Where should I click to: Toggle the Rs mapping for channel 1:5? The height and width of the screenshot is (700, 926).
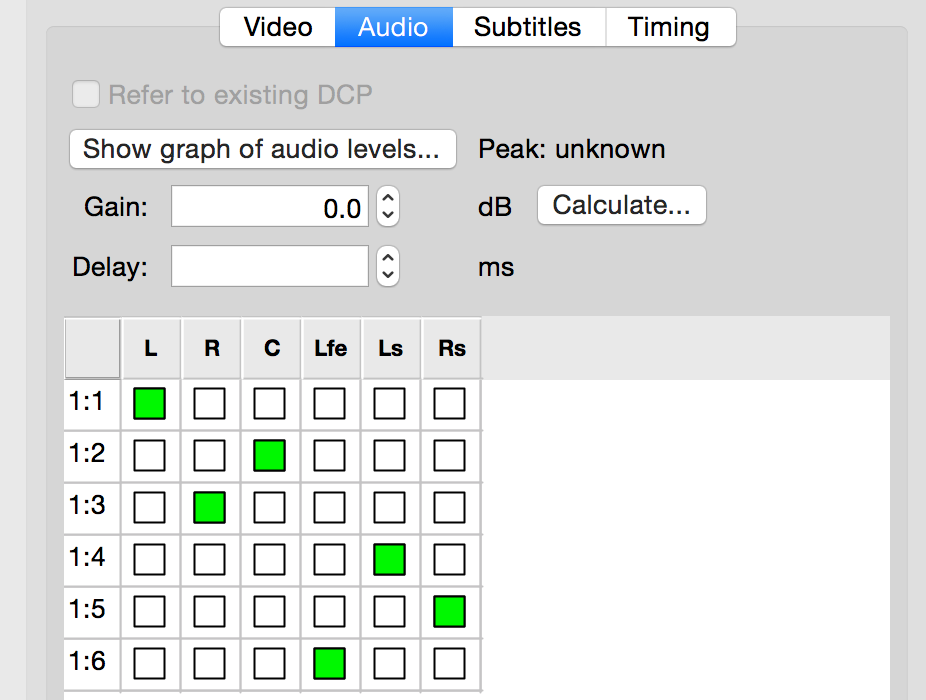coord(449,611)
